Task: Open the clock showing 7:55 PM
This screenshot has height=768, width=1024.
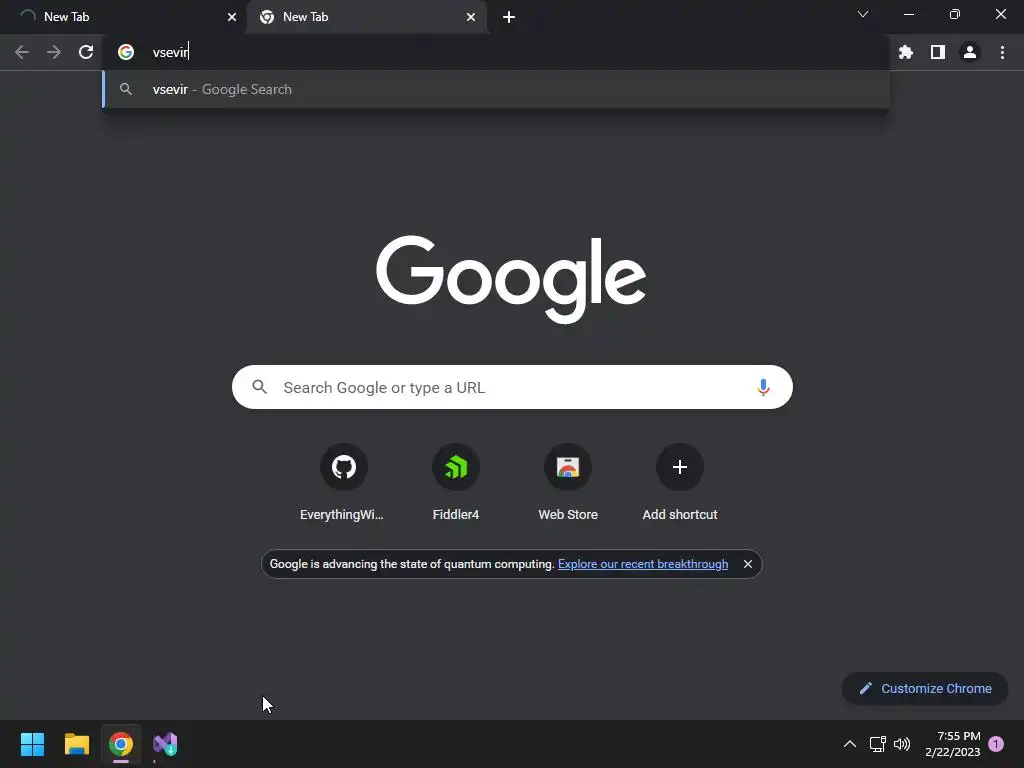Action: click(952, 744)
